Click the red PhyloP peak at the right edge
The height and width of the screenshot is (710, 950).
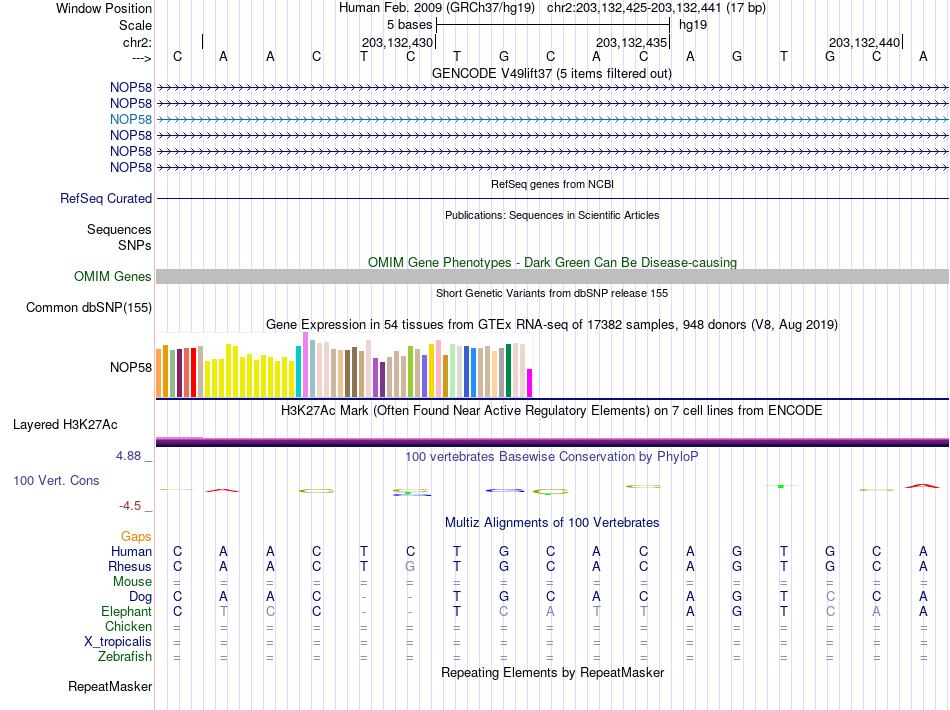pyautogui.click(x=922, y=486)
